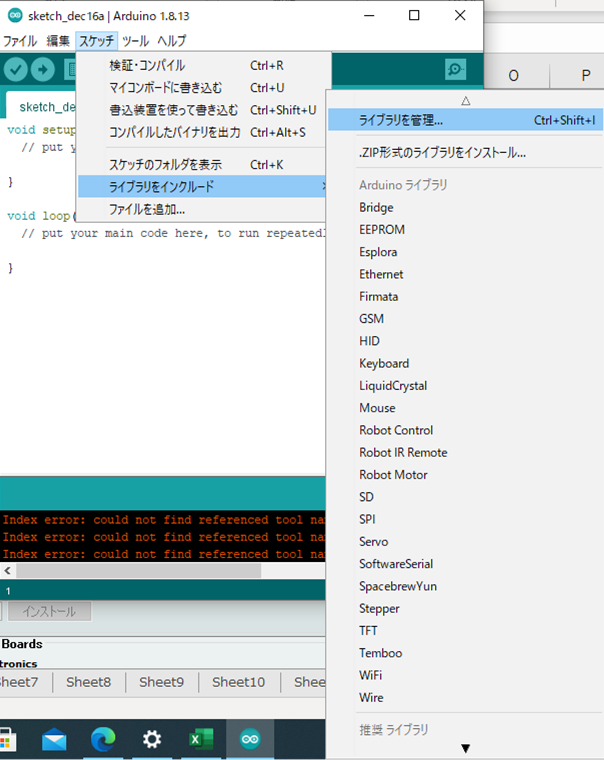Open the ファイル menu

click(20, 41)
